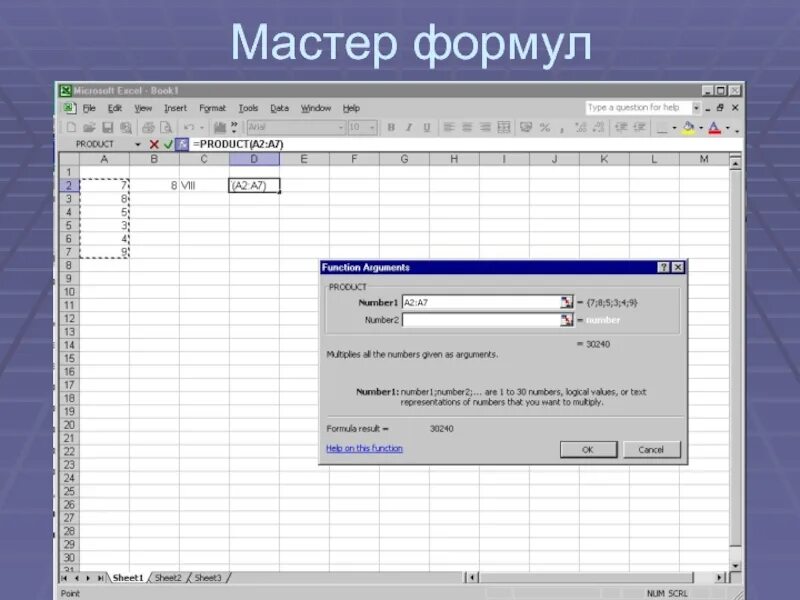Click Merge and Center icon
This screenshot has height=600, width=800.
(x=504, y=128)
